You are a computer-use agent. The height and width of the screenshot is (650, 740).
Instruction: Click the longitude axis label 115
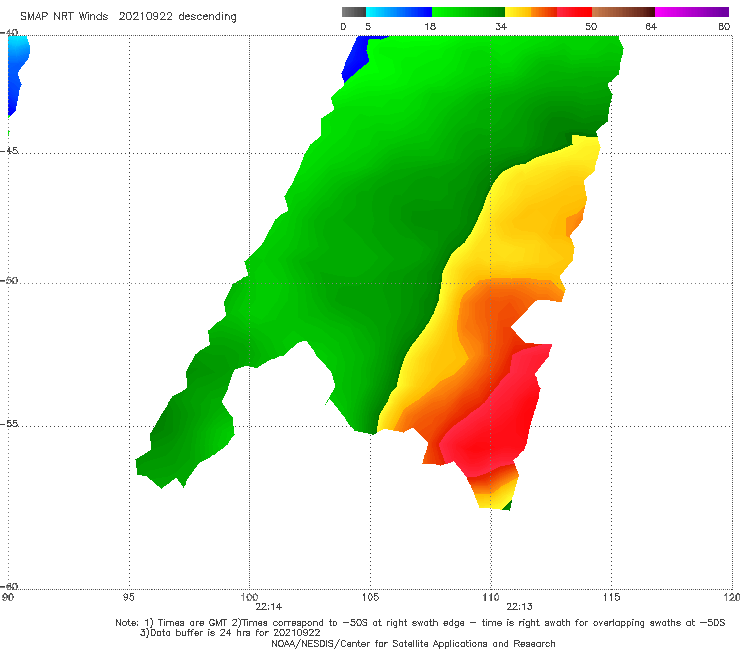point(612,597)
